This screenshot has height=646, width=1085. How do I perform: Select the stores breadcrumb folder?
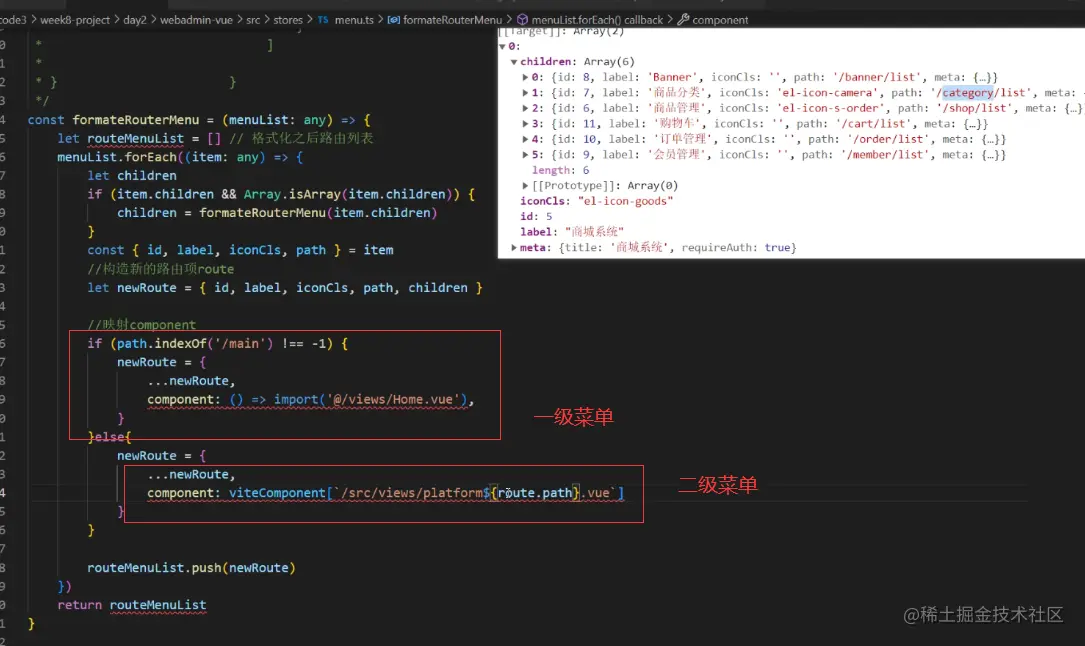click(x=288, y=20)
